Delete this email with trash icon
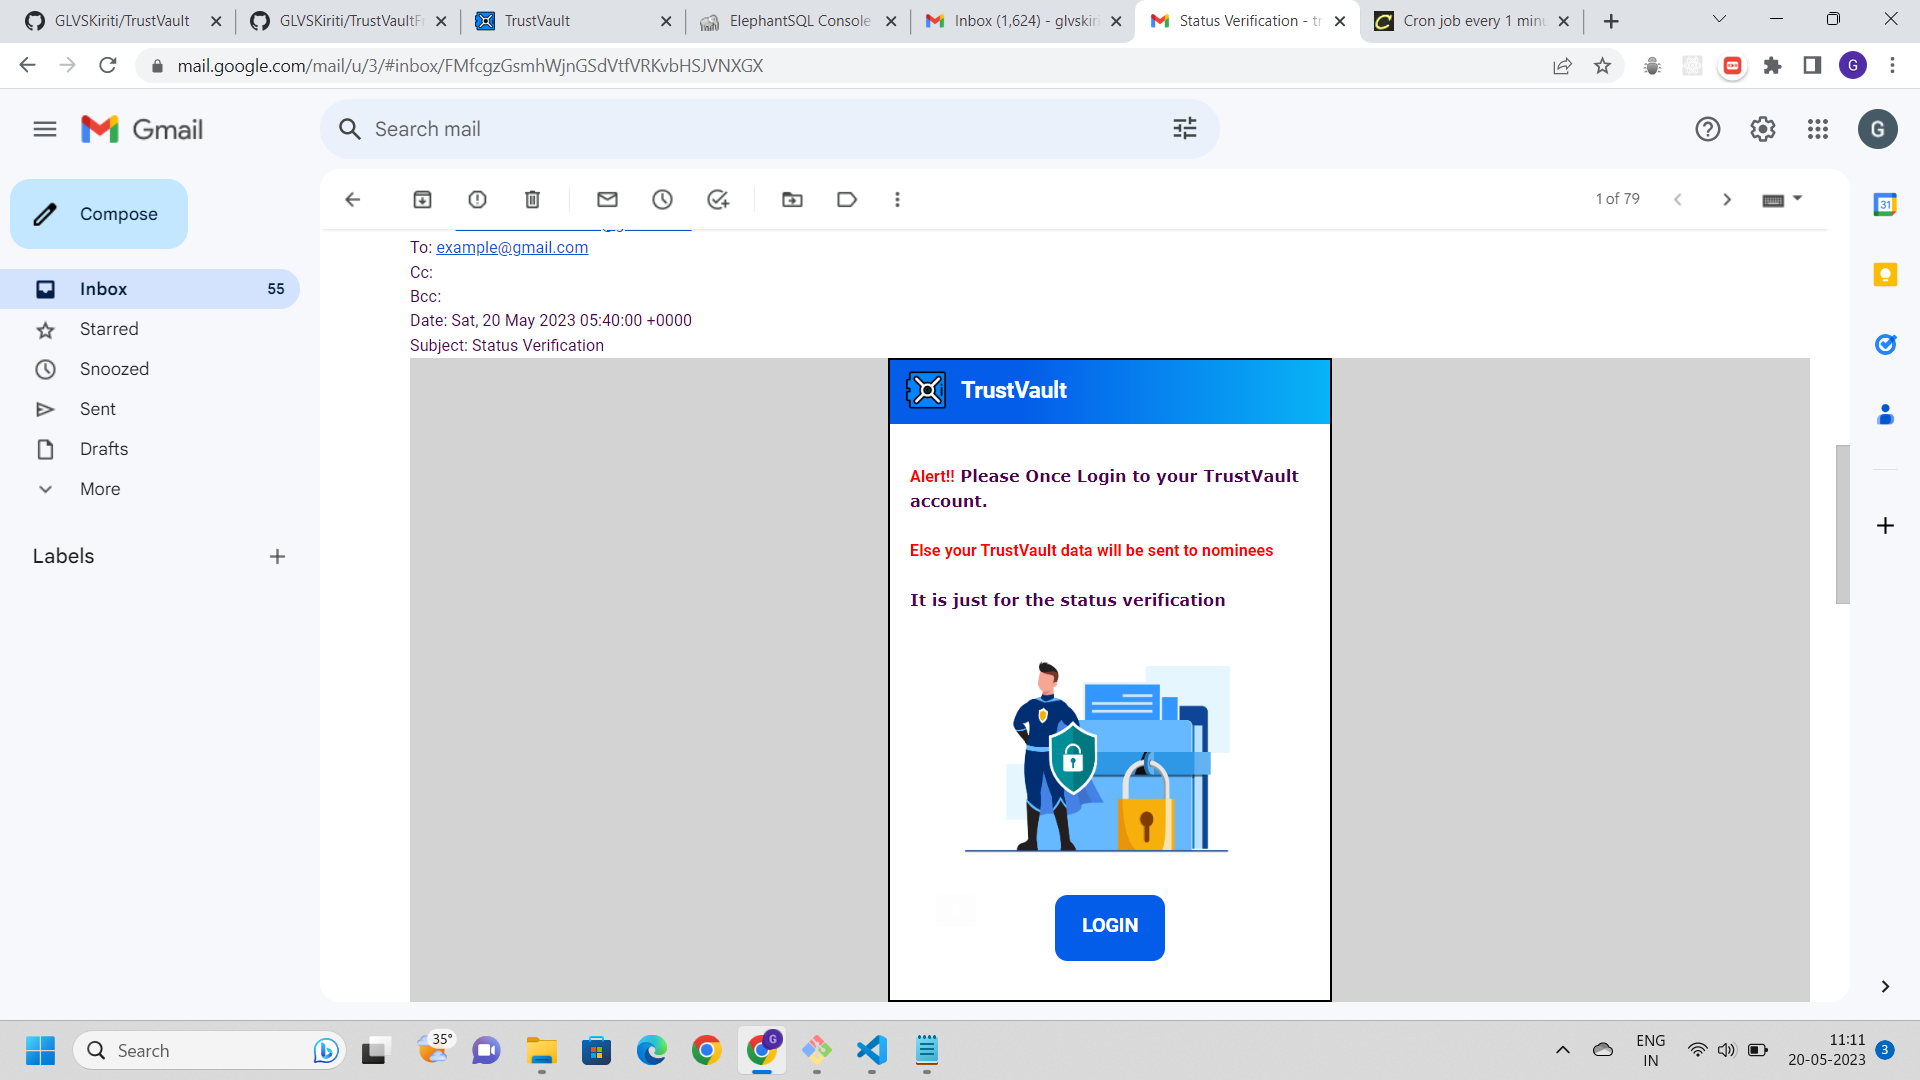This screenshot has width=1920, height=1080. 532,200
